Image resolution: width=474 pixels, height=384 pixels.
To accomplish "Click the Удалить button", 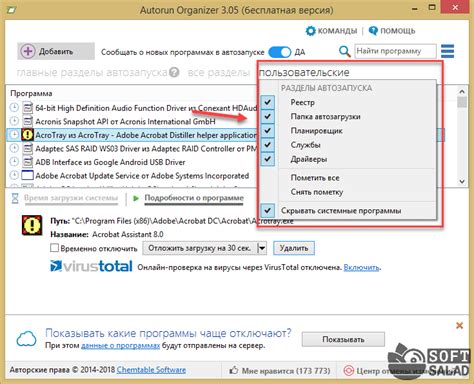I will 294,248.
